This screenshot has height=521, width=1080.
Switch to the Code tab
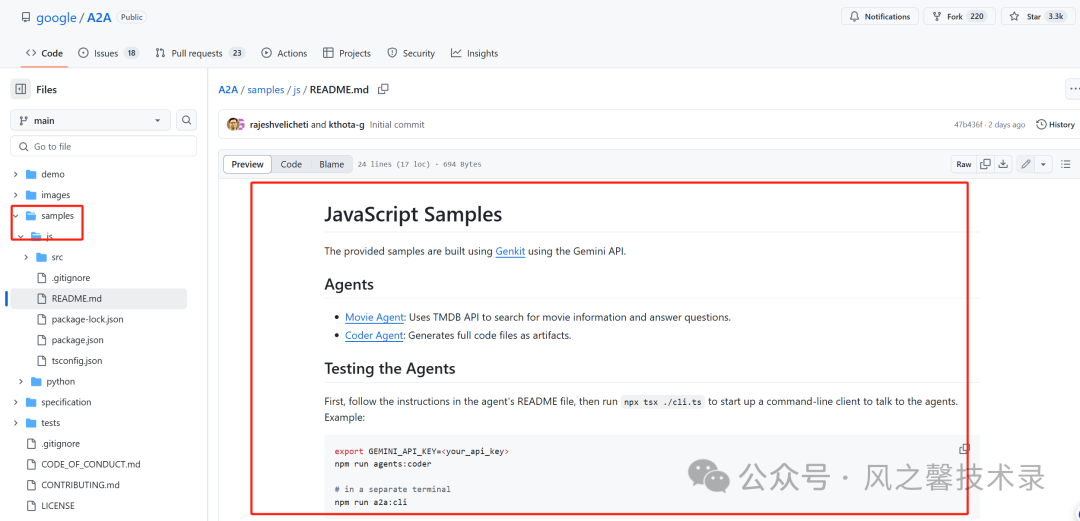tap(44, 53)
